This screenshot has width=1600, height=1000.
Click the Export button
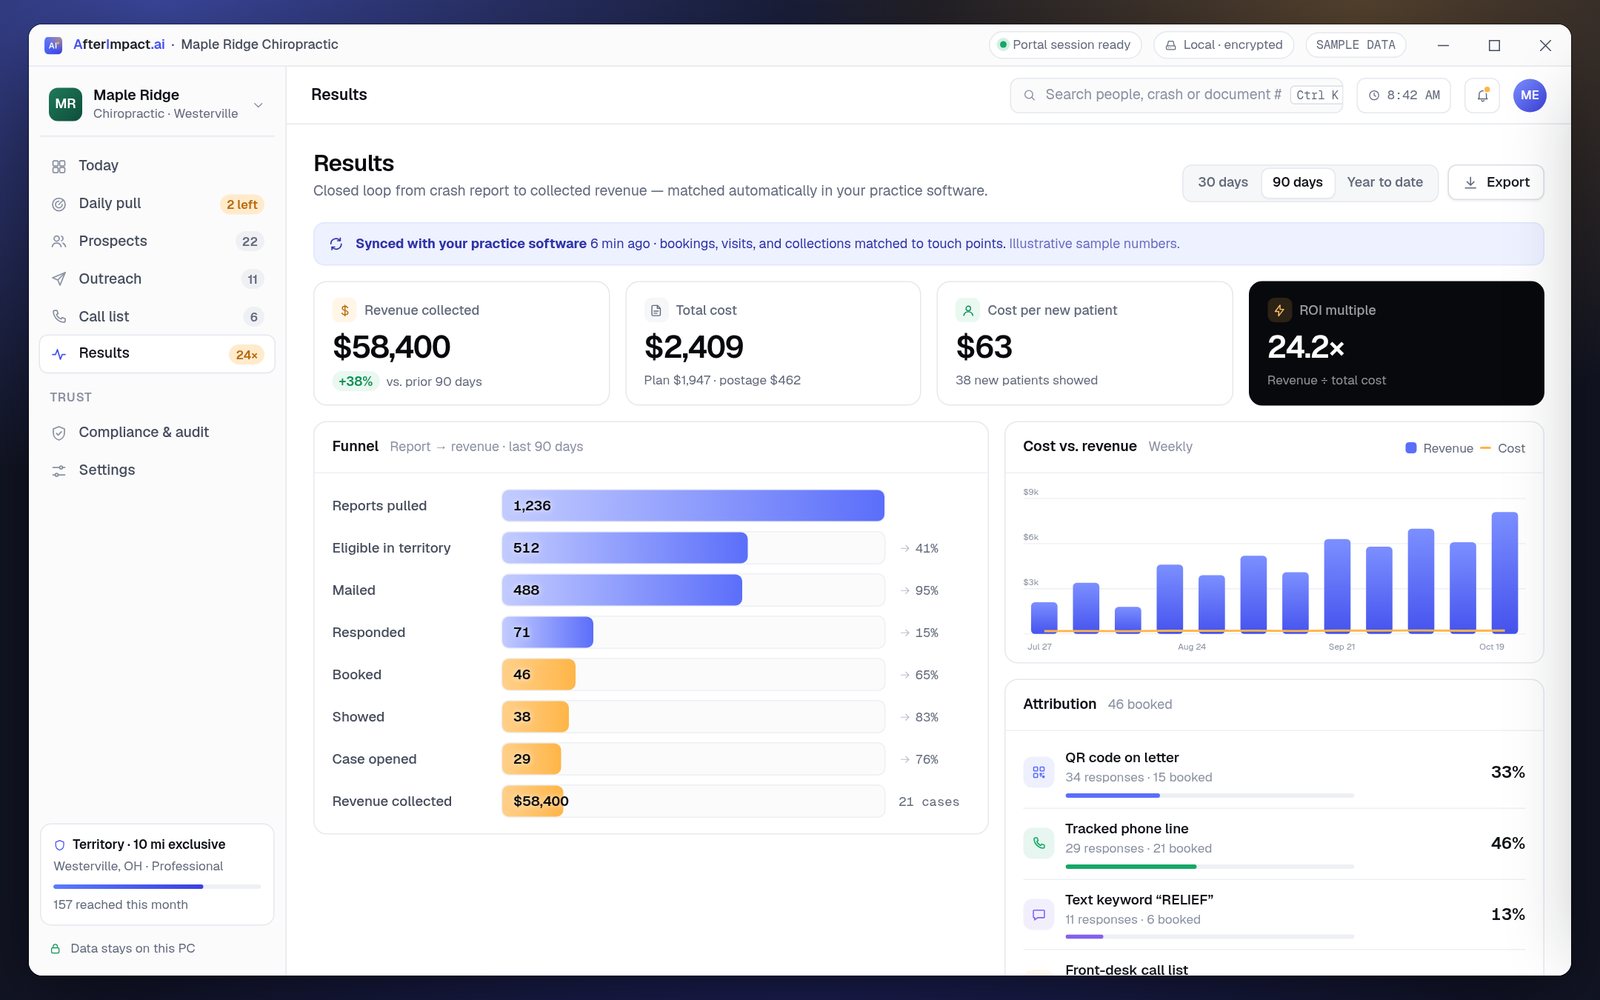1495,182
